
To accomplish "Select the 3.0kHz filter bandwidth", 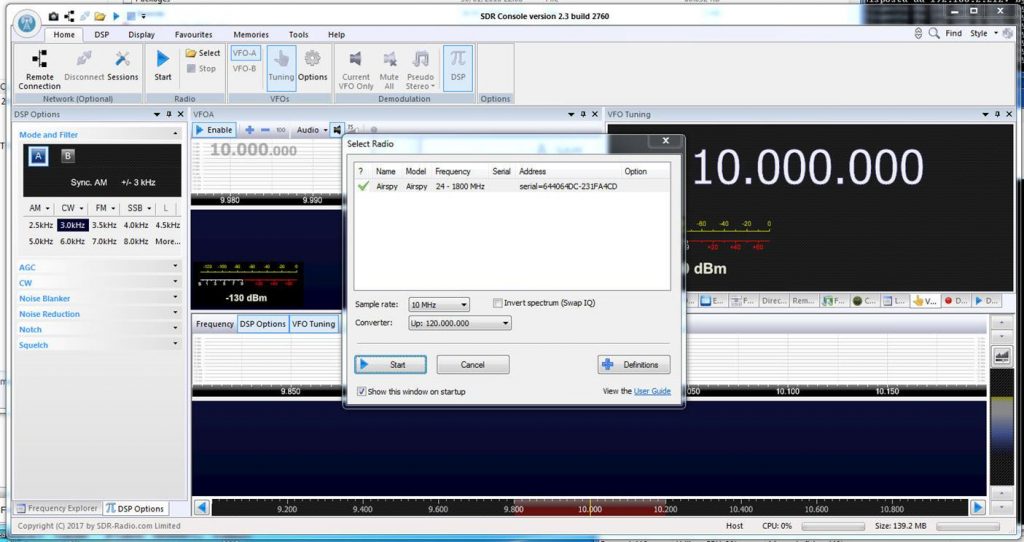I will (72, 225).
